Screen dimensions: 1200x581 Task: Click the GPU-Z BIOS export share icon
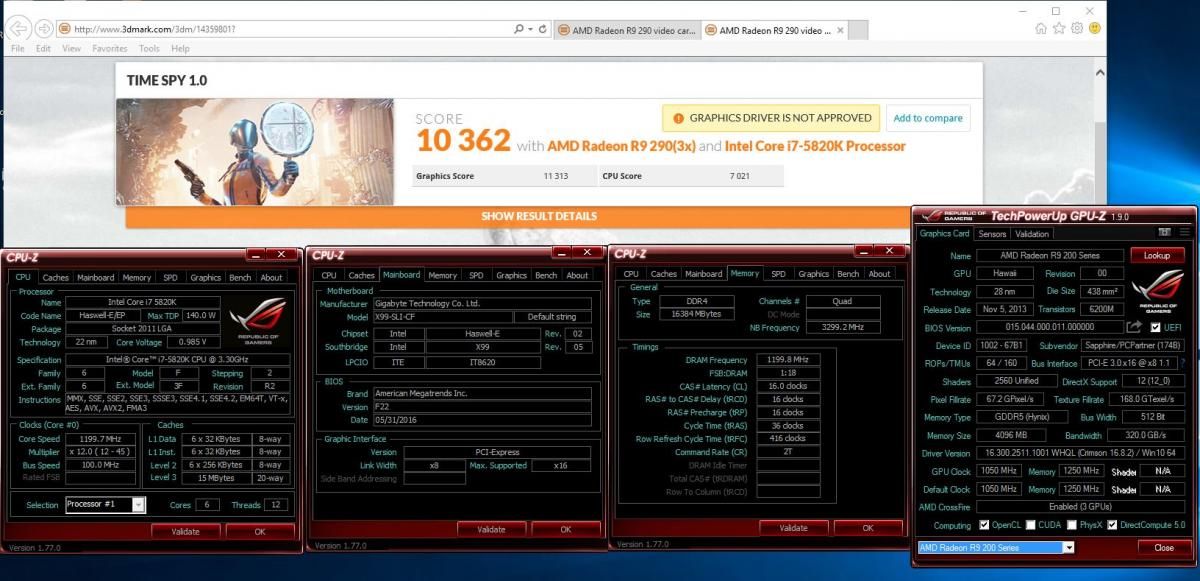1134,327
